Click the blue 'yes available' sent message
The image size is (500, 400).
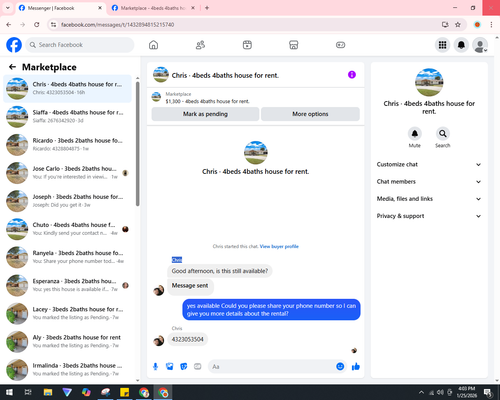click(271, 310)
